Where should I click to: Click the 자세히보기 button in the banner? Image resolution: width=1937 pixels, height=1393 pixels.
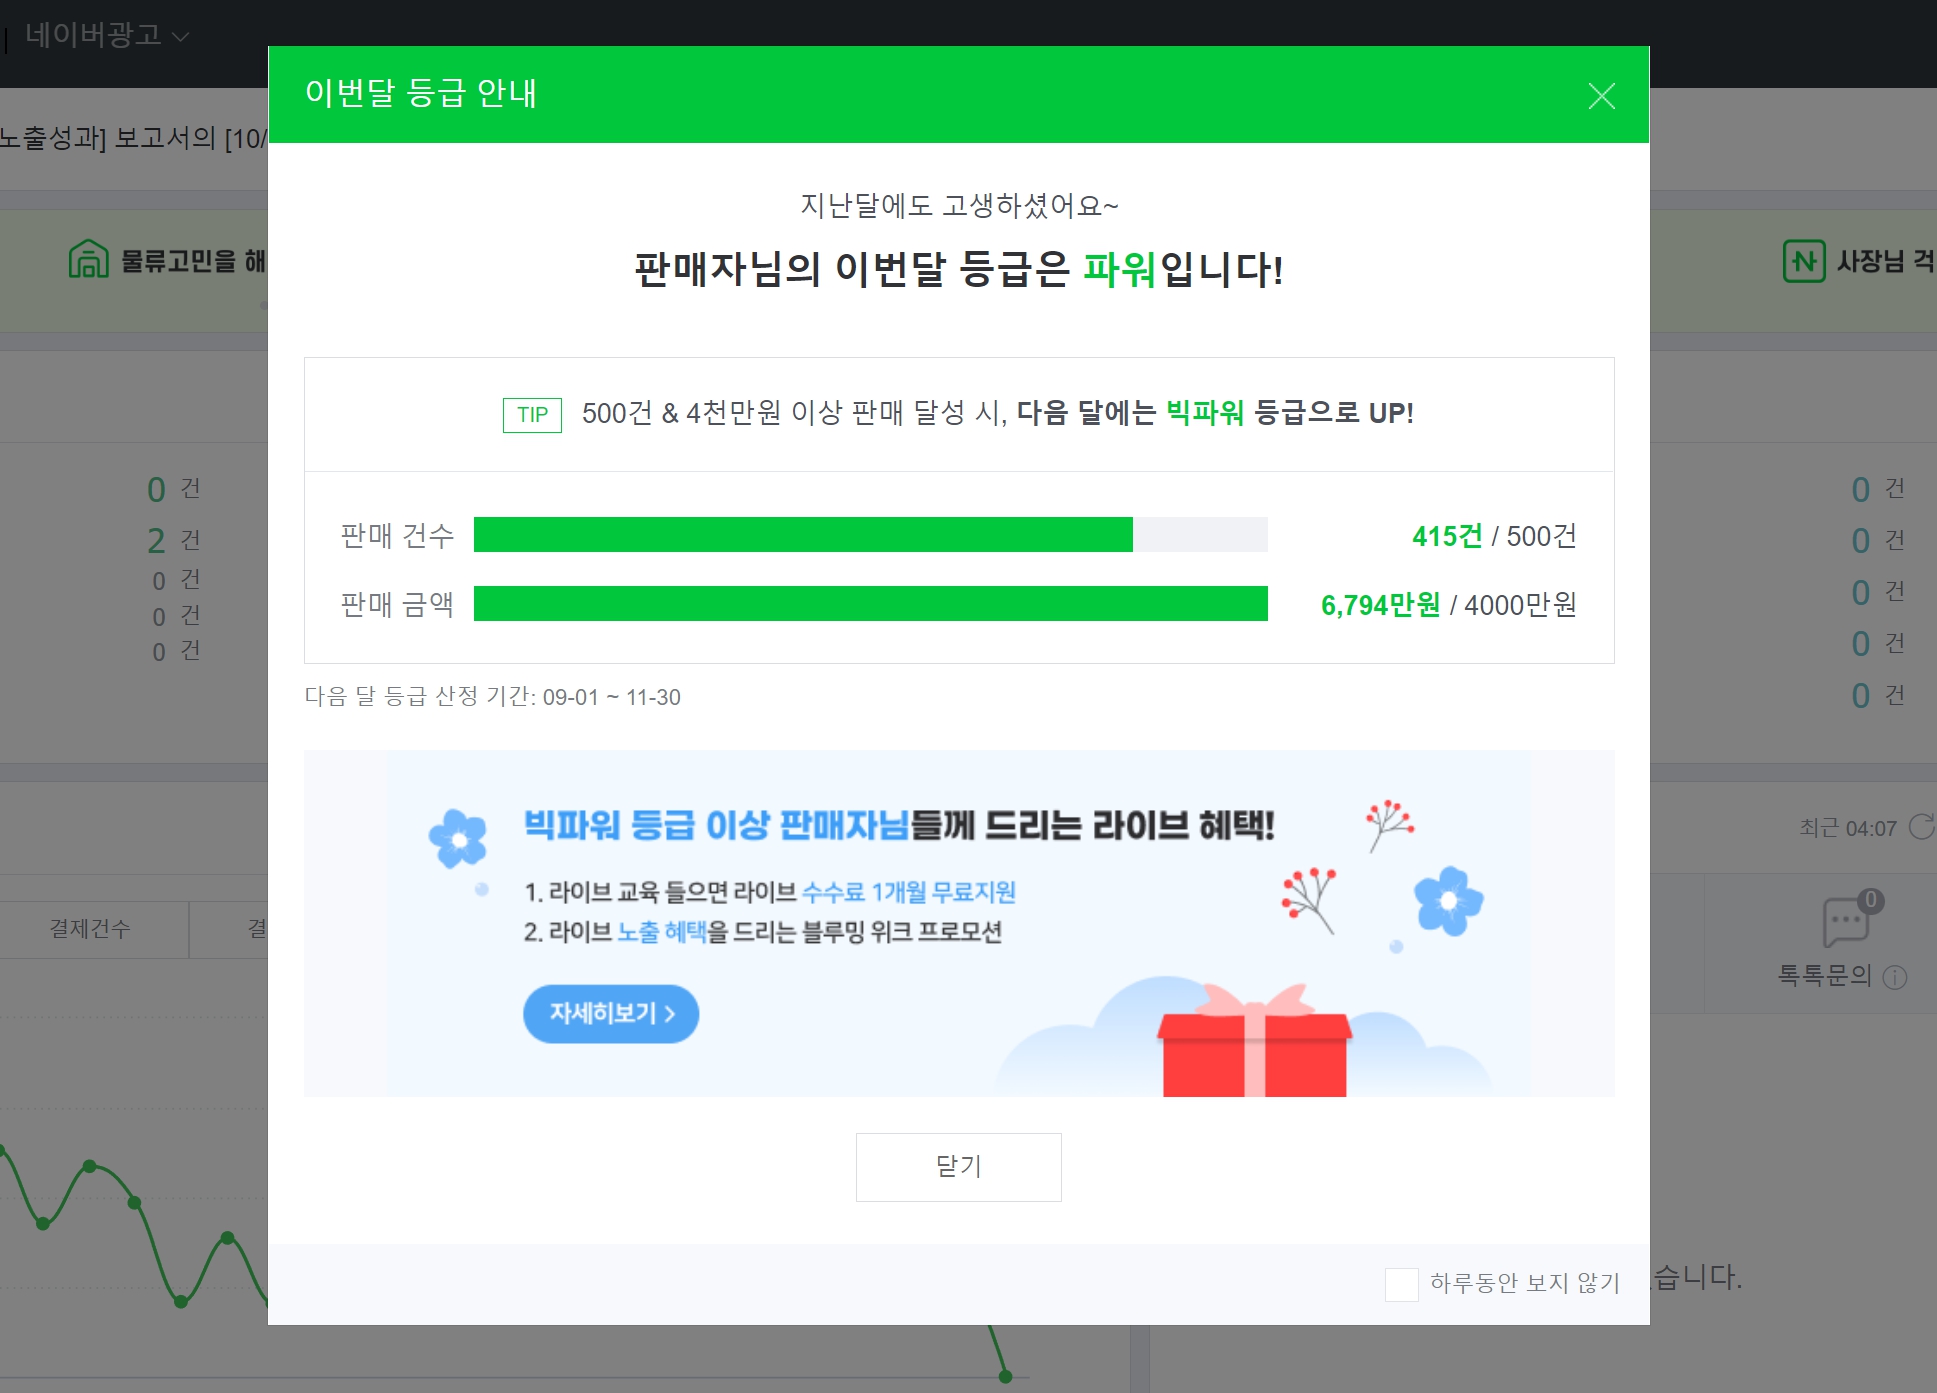click(x=611, y=1014)
